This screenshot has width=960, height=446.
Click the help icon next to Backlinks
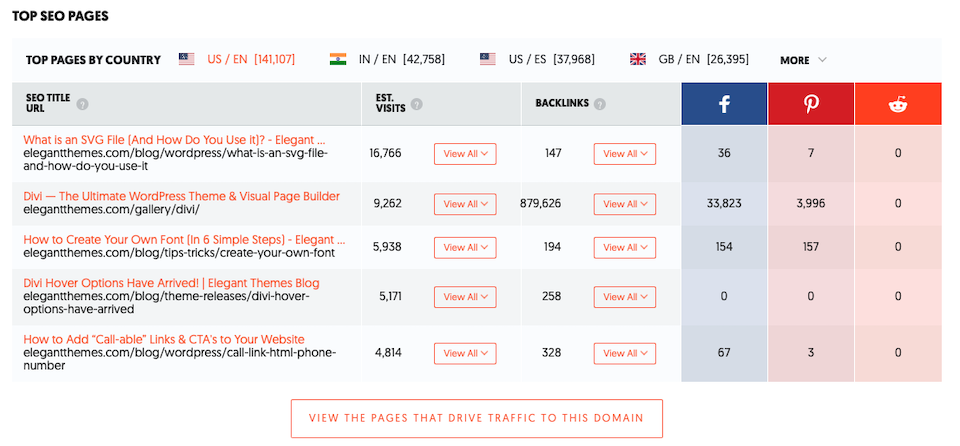600,103
